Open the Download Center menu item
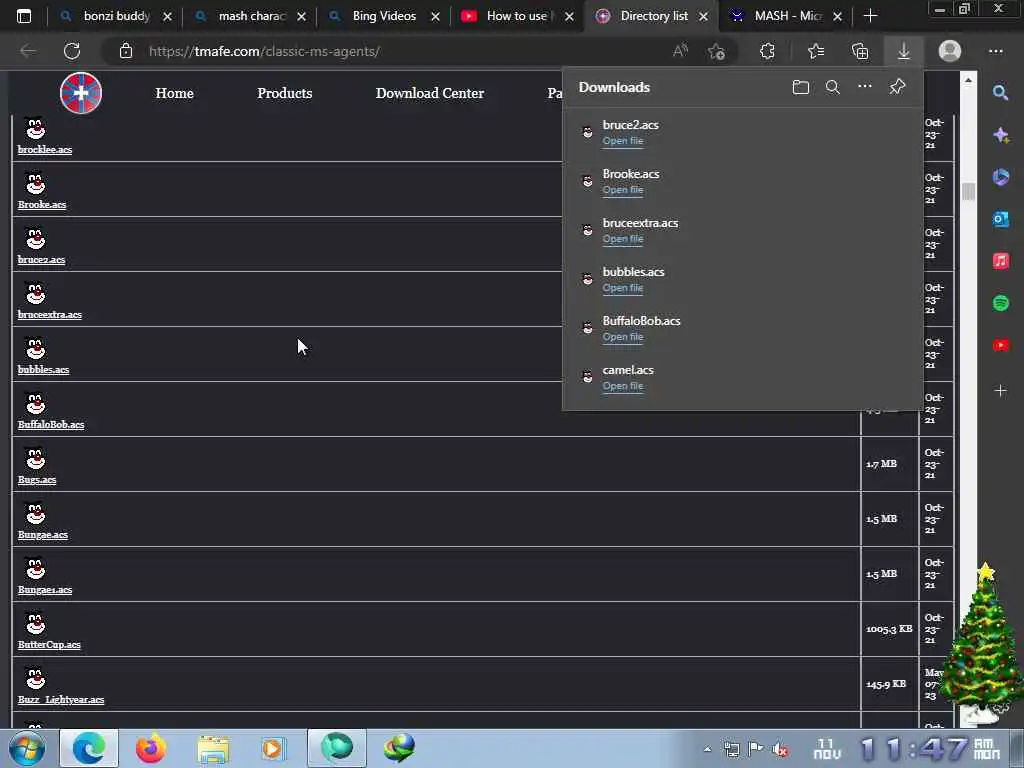The width and height of the screenshot is (1024, 768). 430,93
